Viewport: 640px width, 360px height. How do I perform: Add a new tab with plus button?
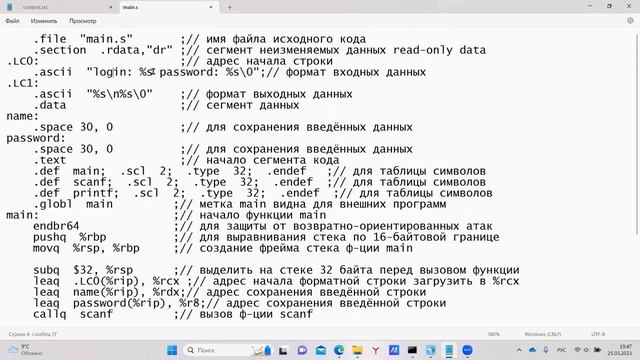pyautogui.click(x=230, y=7)
